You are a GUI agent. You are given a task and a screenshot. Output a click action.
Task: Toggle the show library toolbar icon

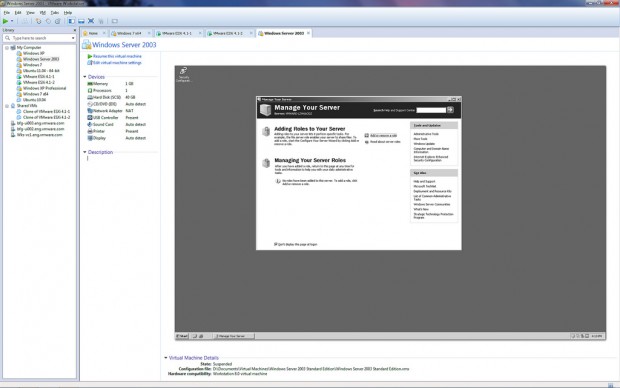[x=72, y=21]
